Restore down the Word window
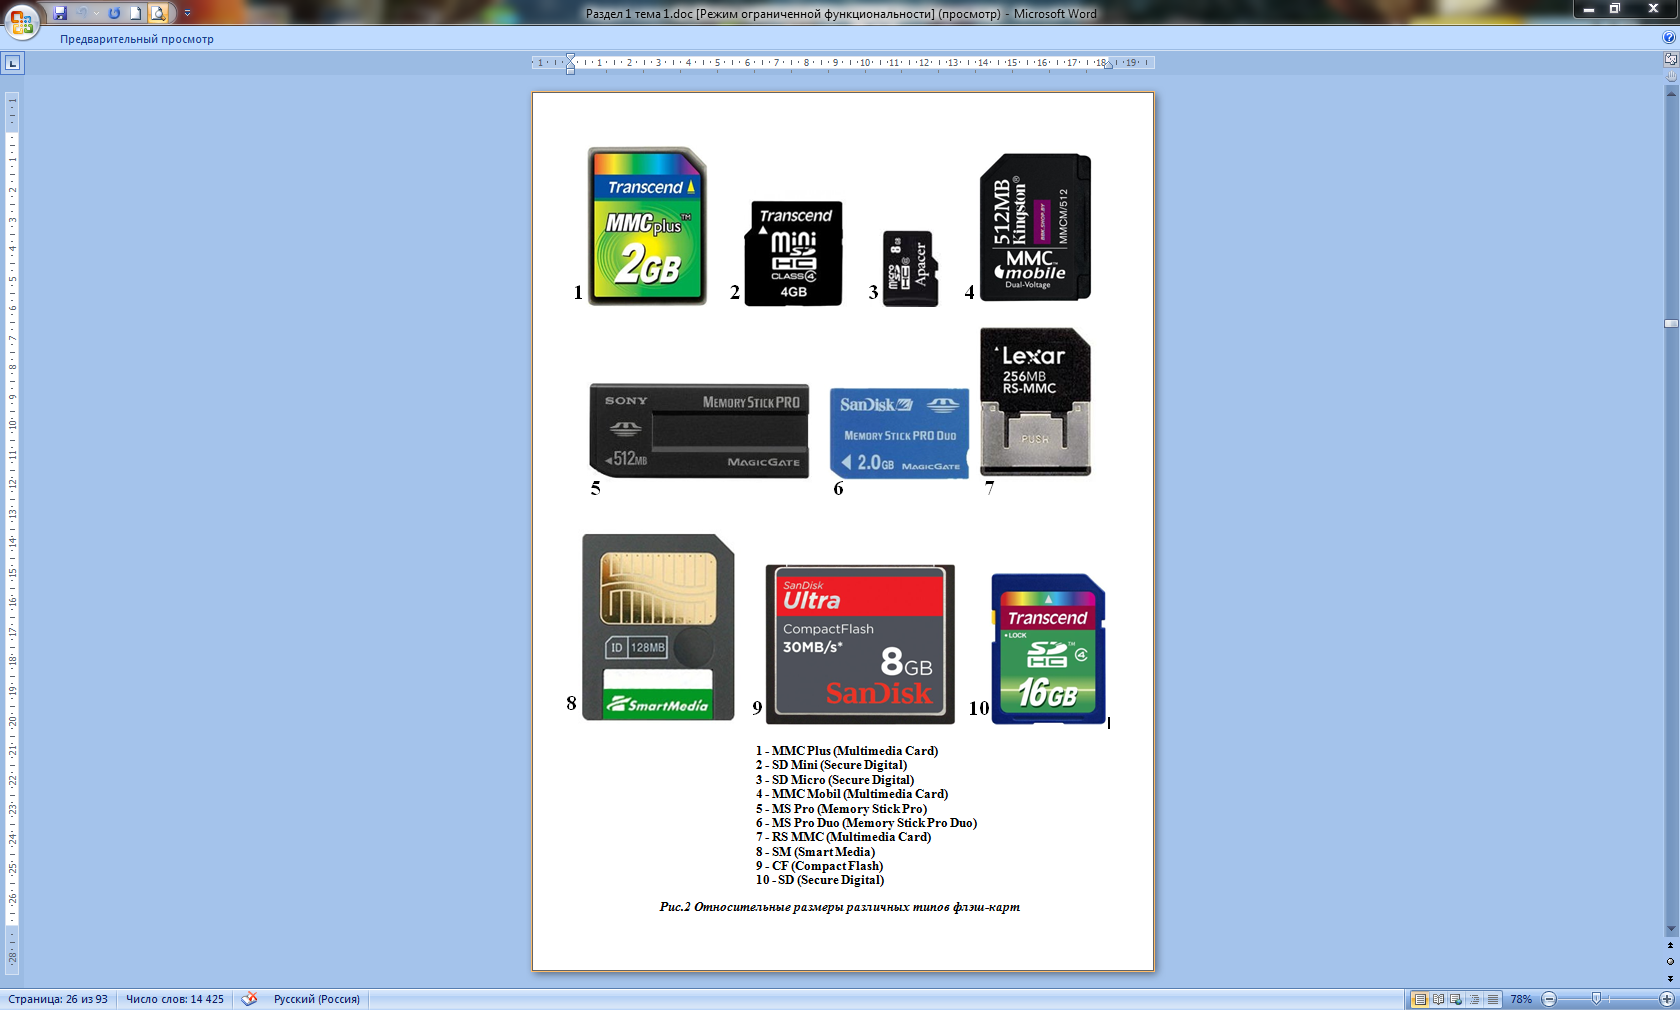The image size is (1680, 1010). point(1614,9)
